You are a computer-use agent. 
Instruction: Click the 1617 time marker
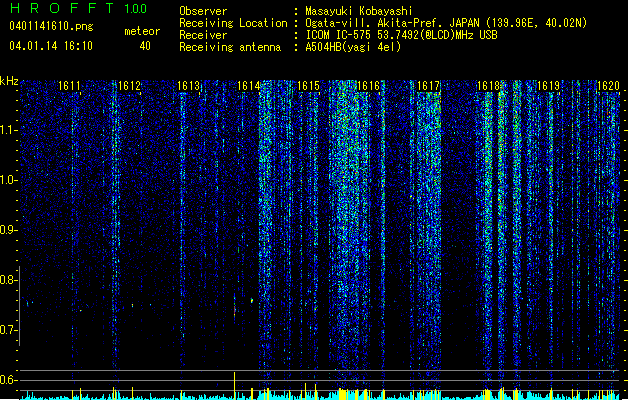[428, 86]
